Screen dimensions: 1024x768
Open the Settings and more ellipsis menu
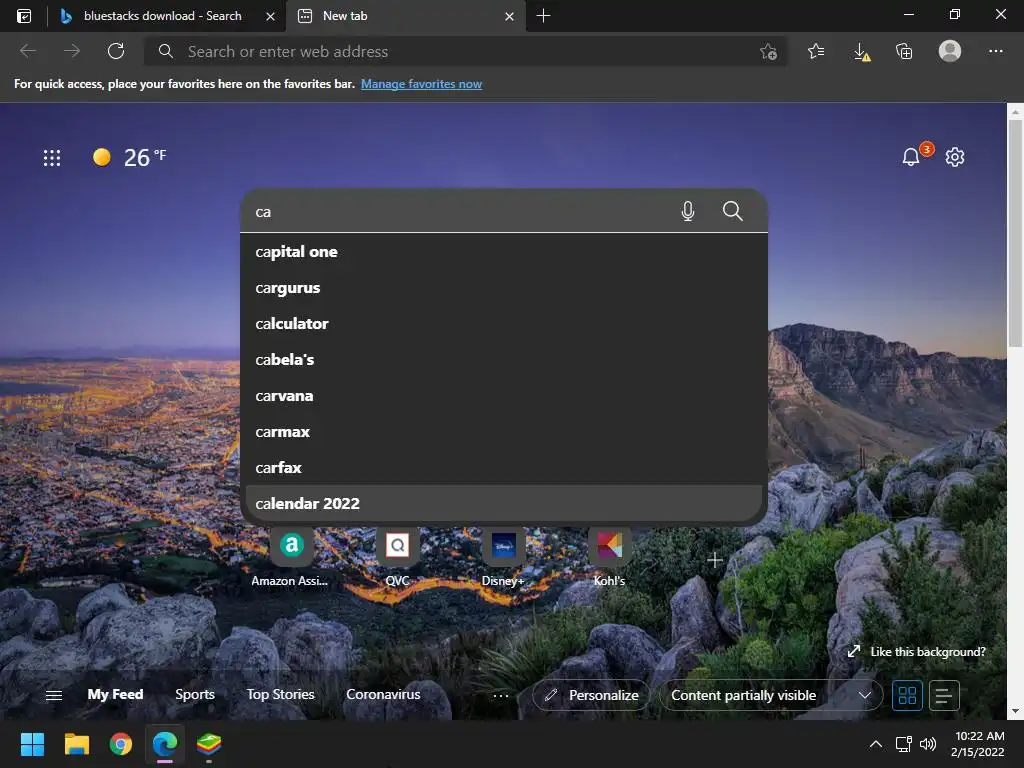pyautogui.click(x=995, y=51)
